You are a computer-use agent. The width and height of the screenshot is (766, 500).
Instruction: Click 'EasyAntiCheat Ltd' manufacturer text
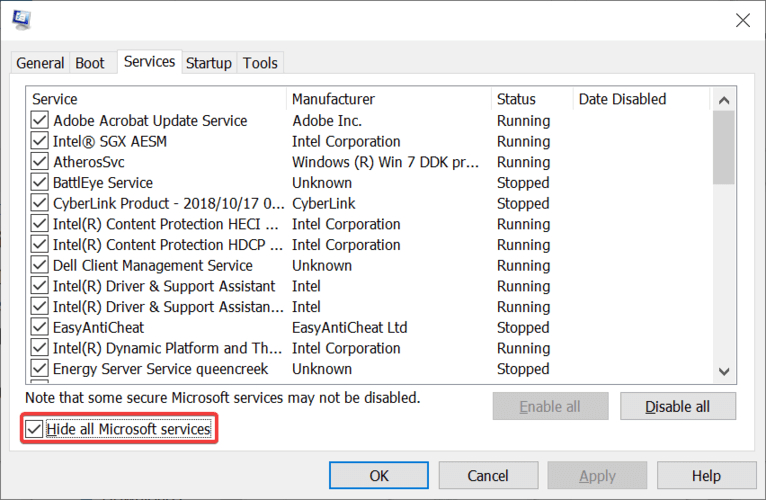[350, 327]
